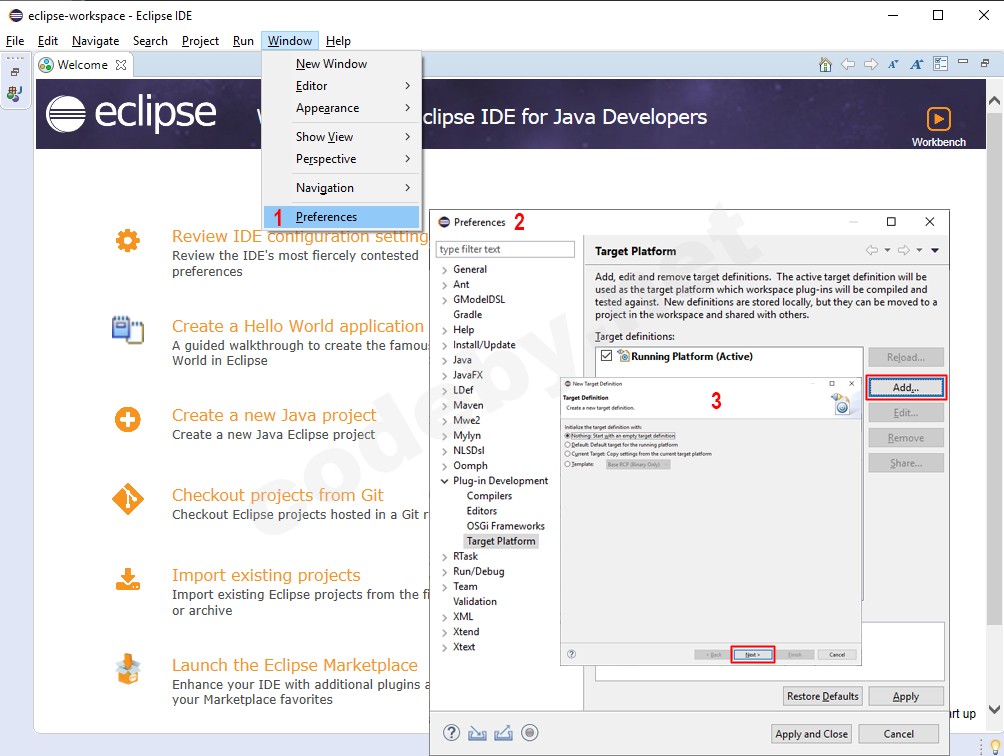Open help in New Target Definition dialog
Screen dimensions: 1004x756
coord(571,654)
